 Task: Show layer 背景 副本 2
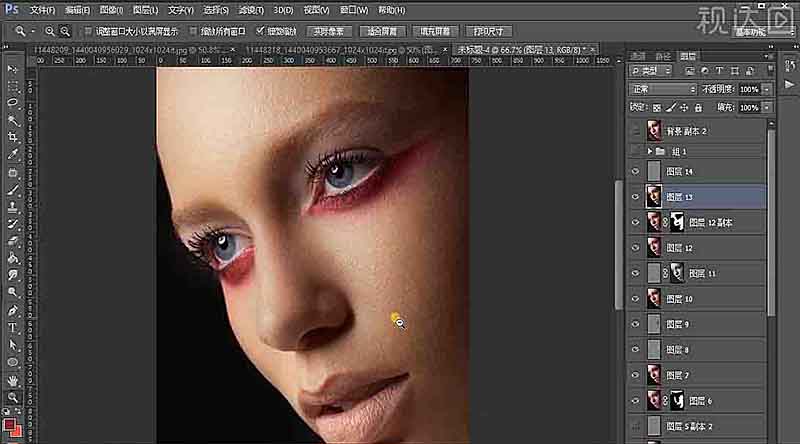click(635, 131)
